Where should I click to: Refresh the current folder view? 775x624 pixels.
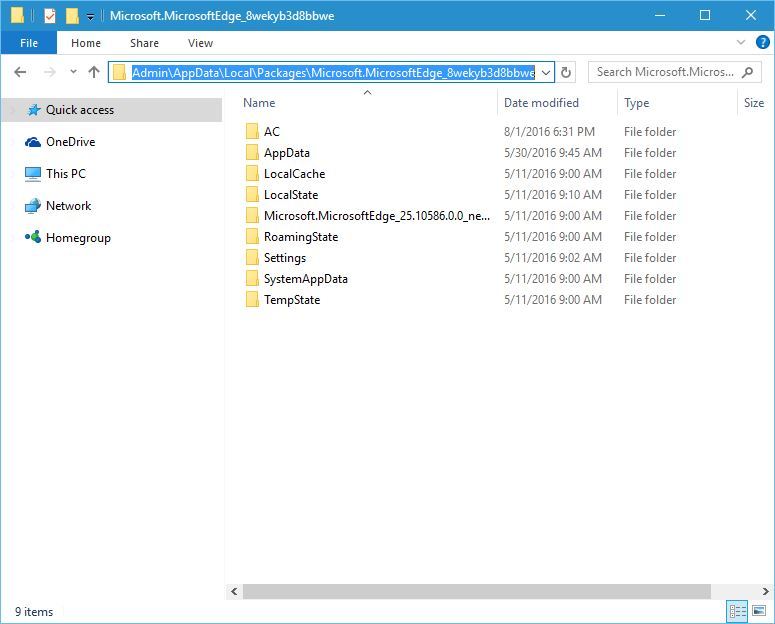[566, 73]
